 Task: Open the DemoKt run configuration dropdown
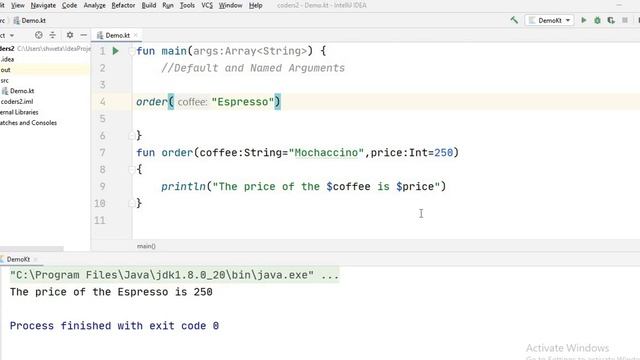click(x=550, y=20)
